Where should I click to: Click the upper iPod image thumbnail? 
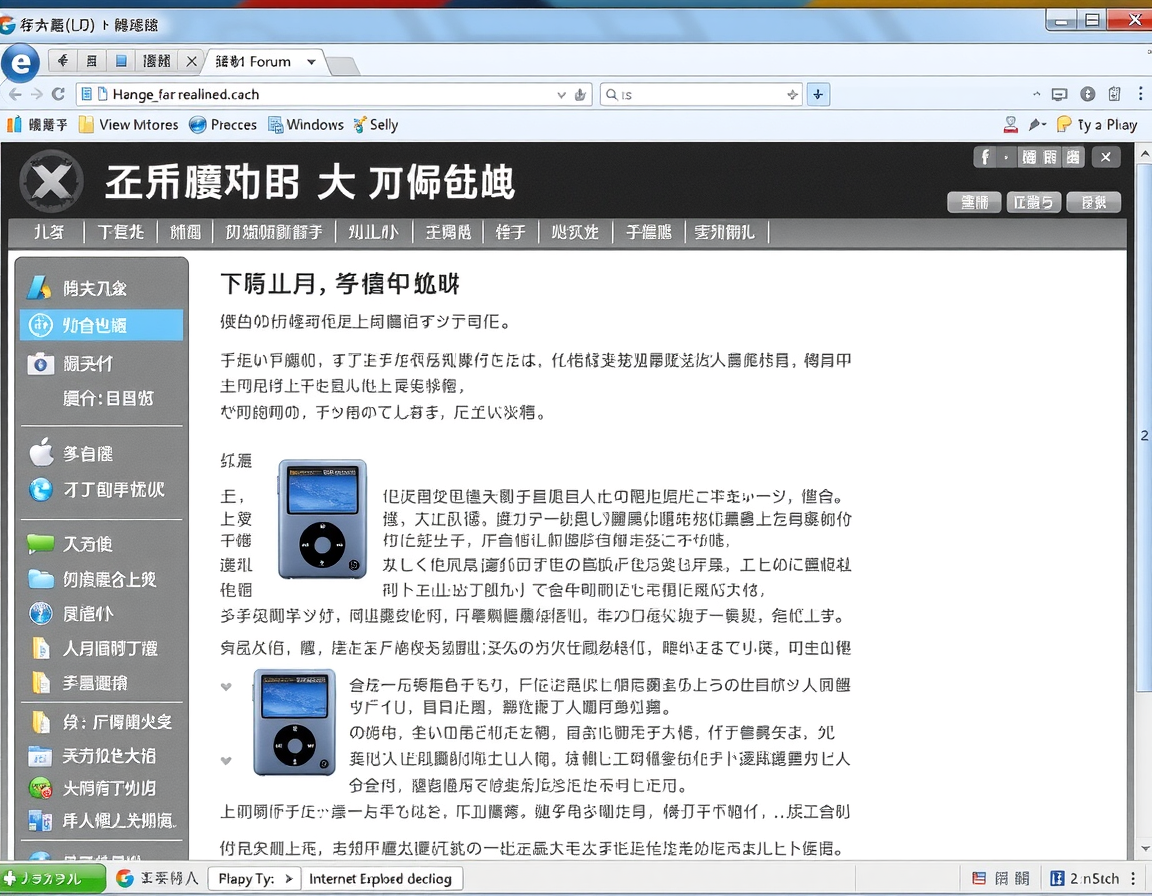322,519
